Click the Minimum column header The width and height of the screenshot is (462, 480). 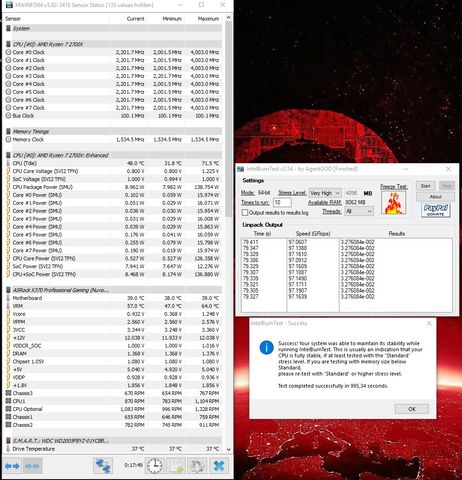point(172,19)
